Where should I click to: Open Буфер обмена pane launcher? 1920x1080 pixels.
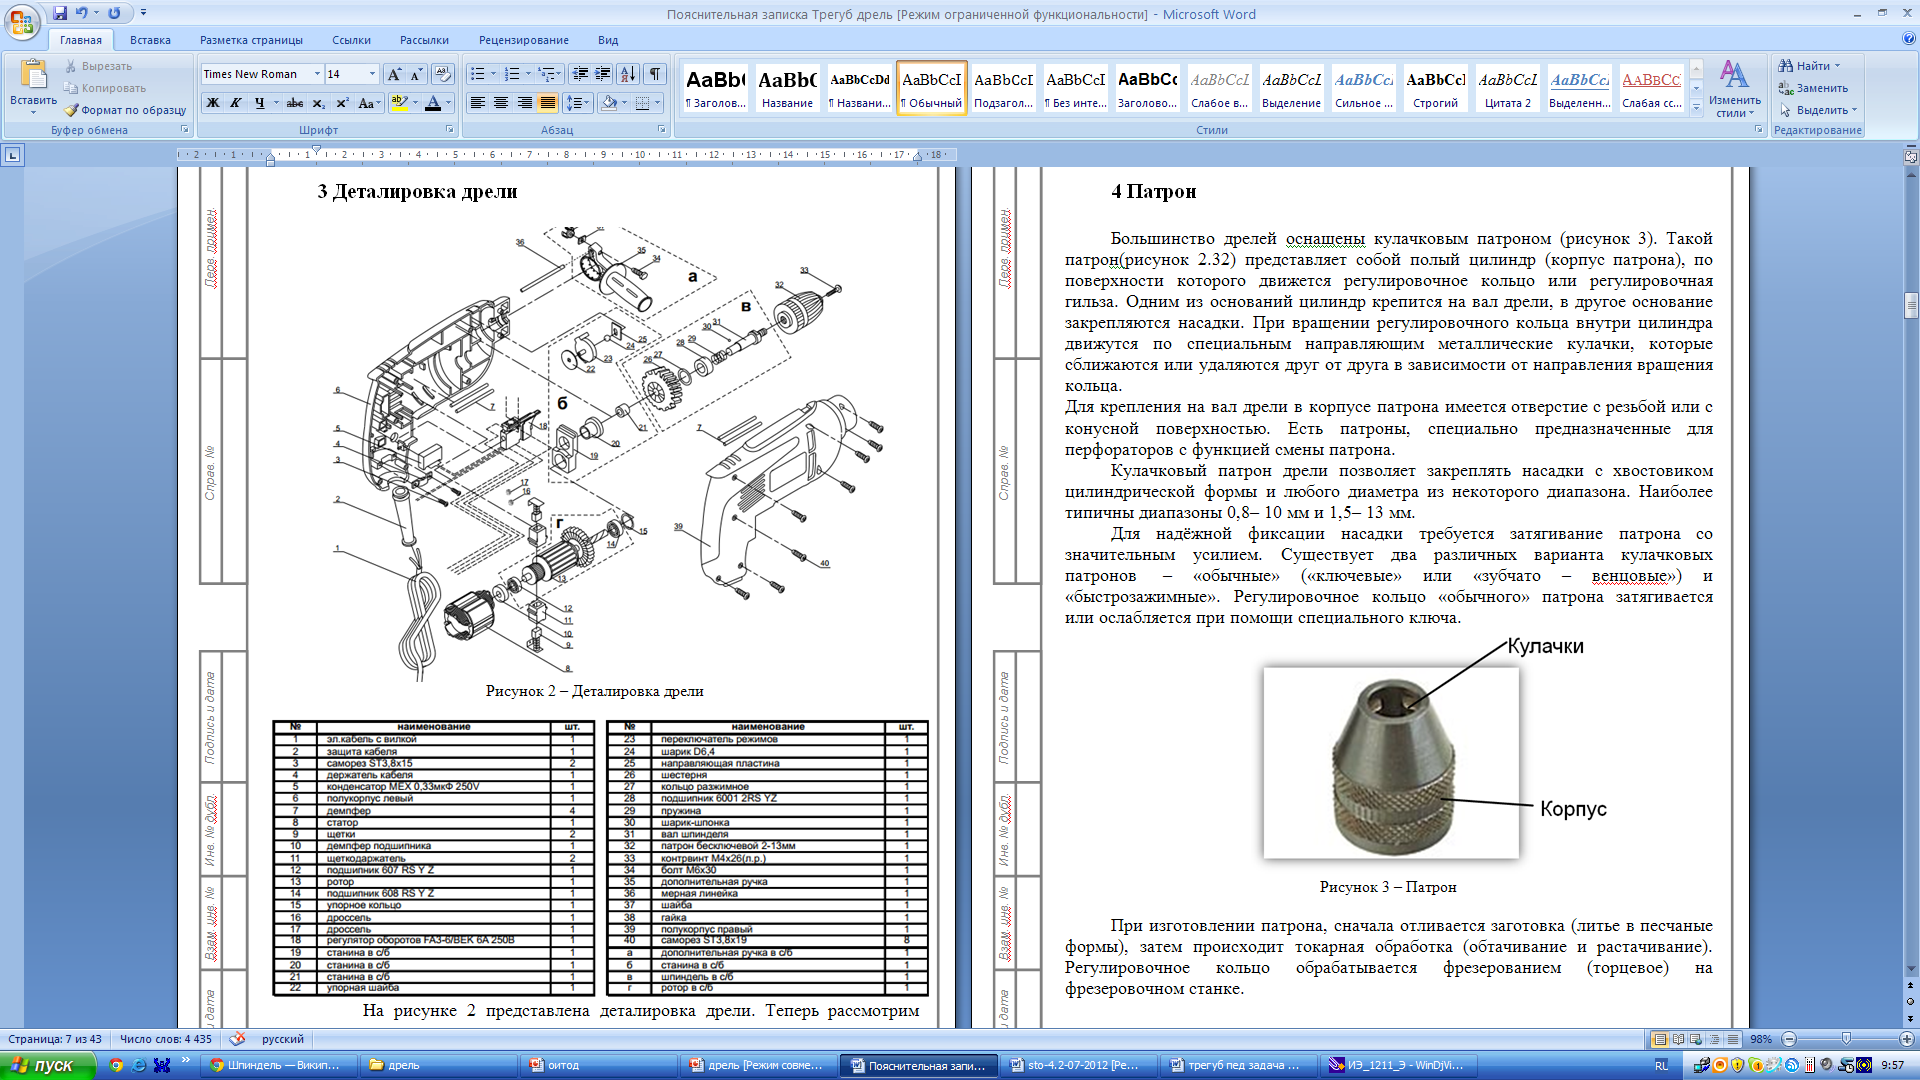point(185,130)
